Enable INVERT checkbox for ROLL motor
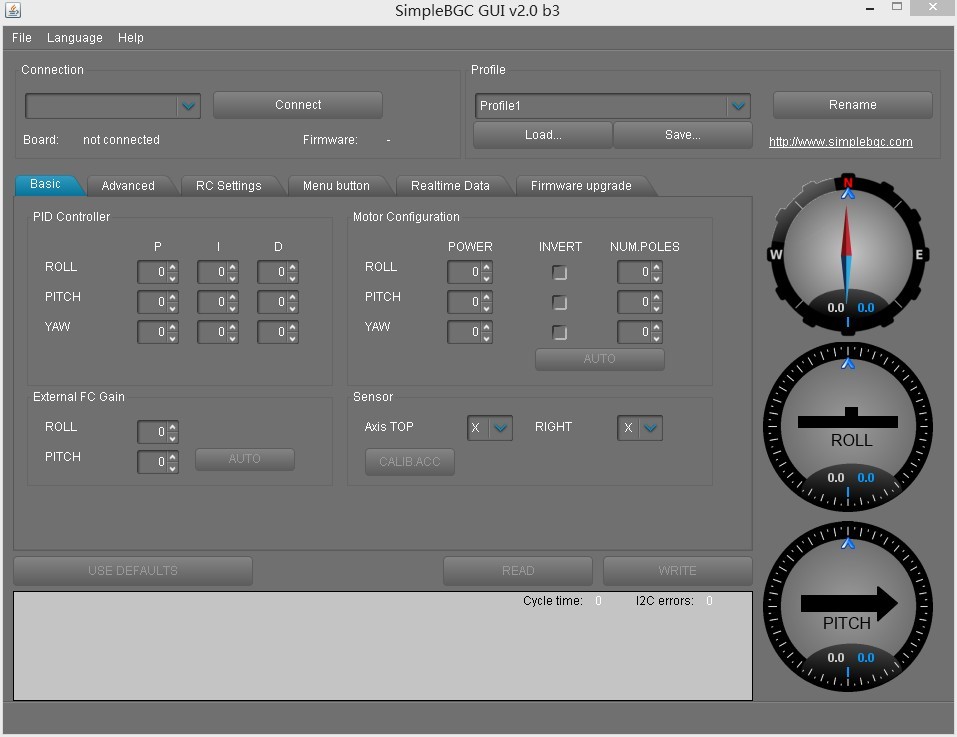Screen dimensions: 957x737 pyautogui.click(x=560, y=273)
